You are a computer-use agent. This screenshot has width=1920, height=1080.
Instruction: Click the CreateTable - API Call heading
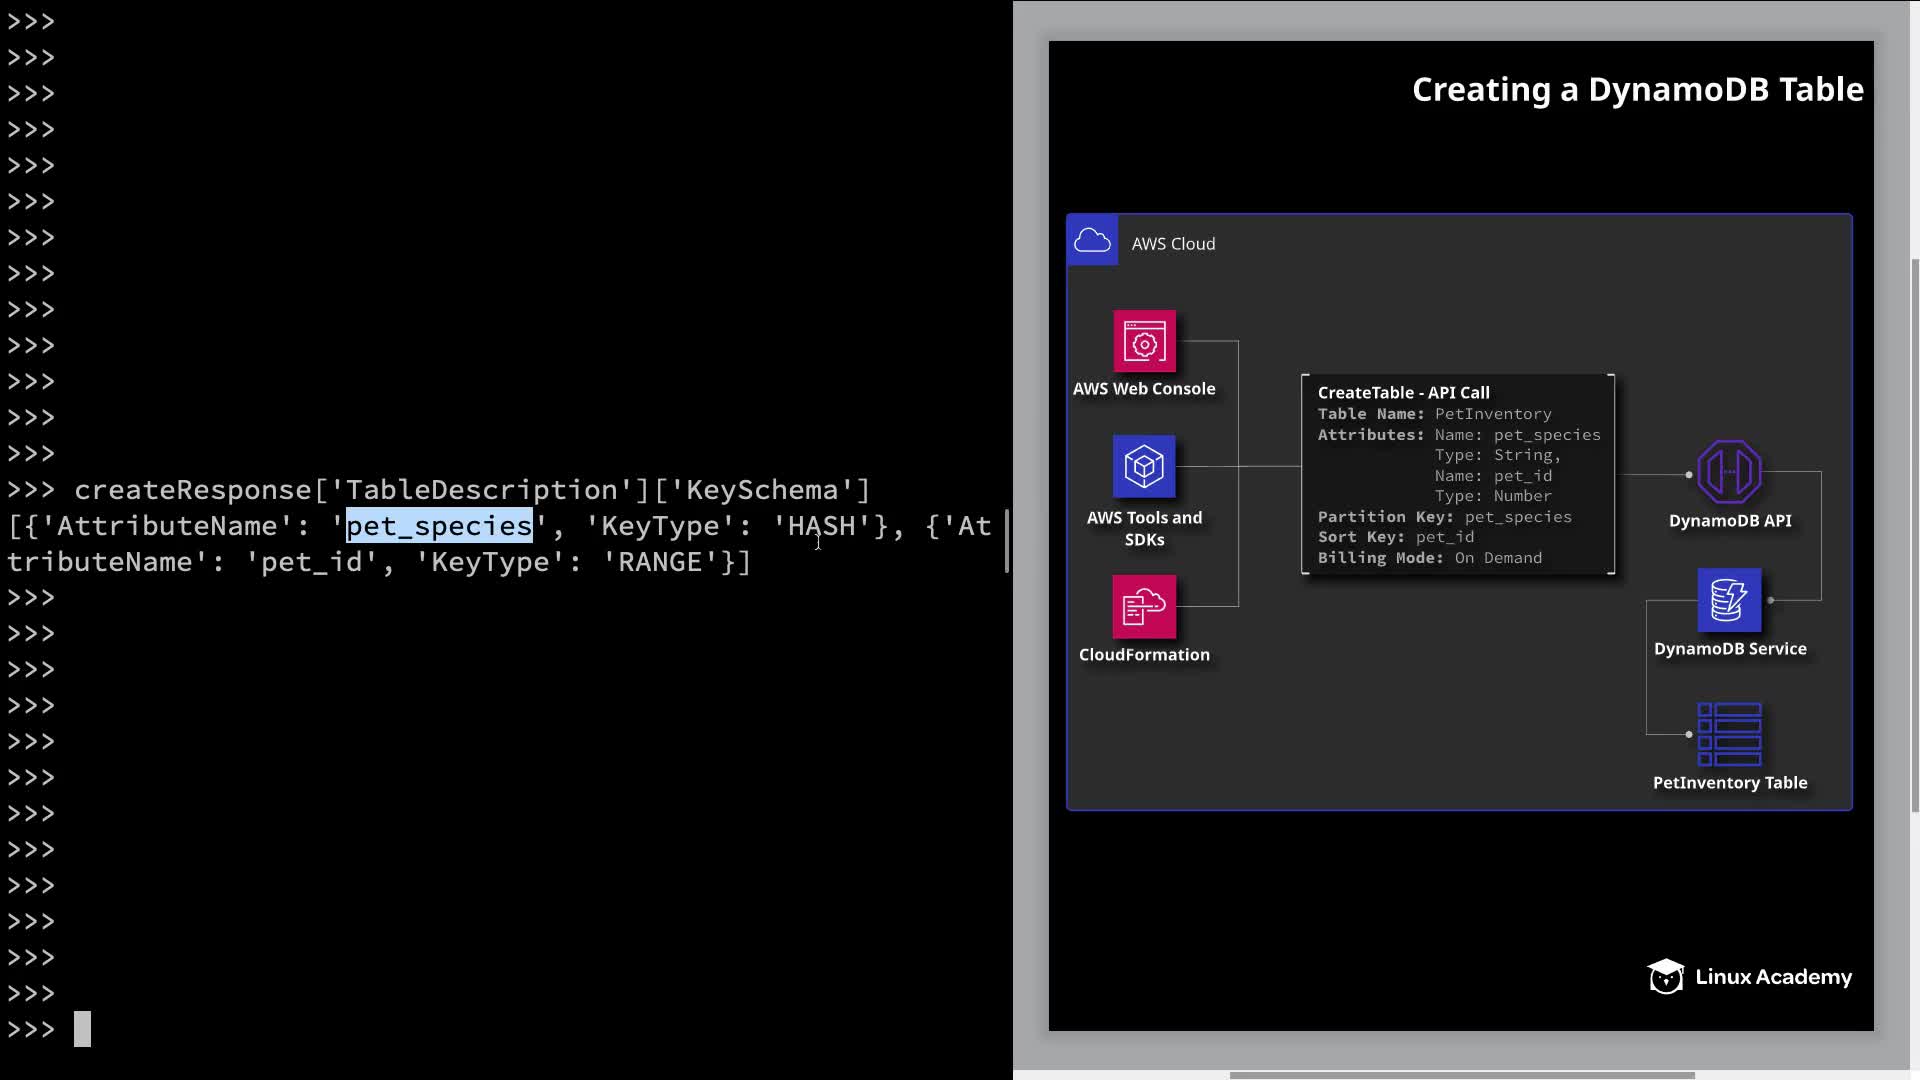pyautogui.click(x=1403, y=393)
